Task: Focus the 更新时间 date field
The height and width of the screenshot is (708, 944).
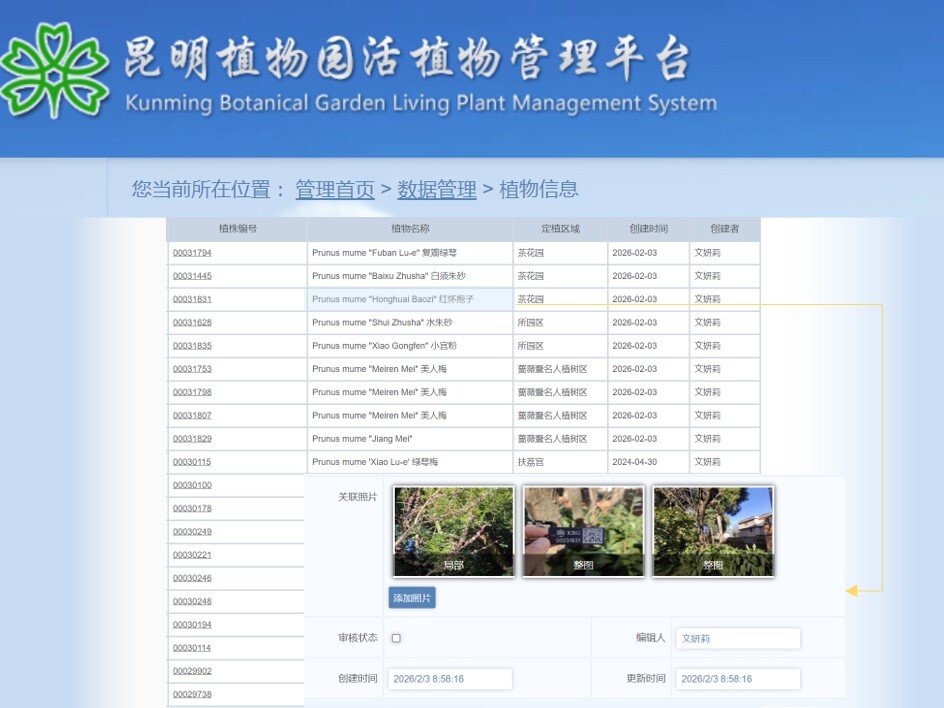Action: tap(738, 679)
